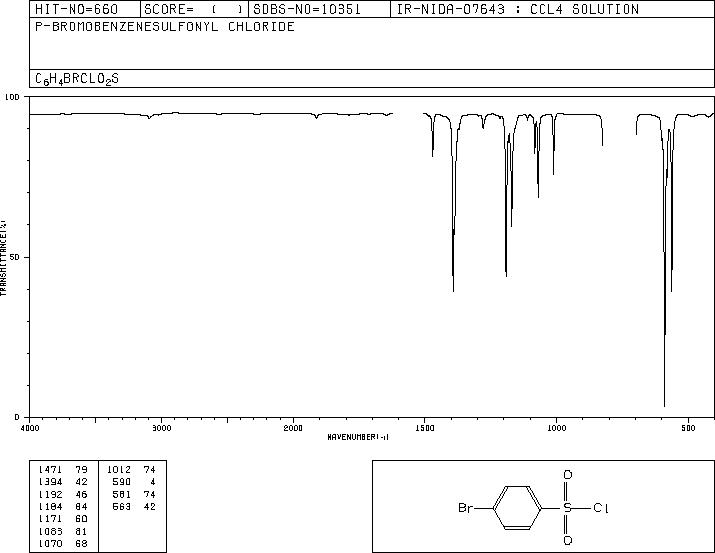Click the Br atom in the structure
Image resolution: width=715 pixels, height=553 pixels.
point(466,507)
